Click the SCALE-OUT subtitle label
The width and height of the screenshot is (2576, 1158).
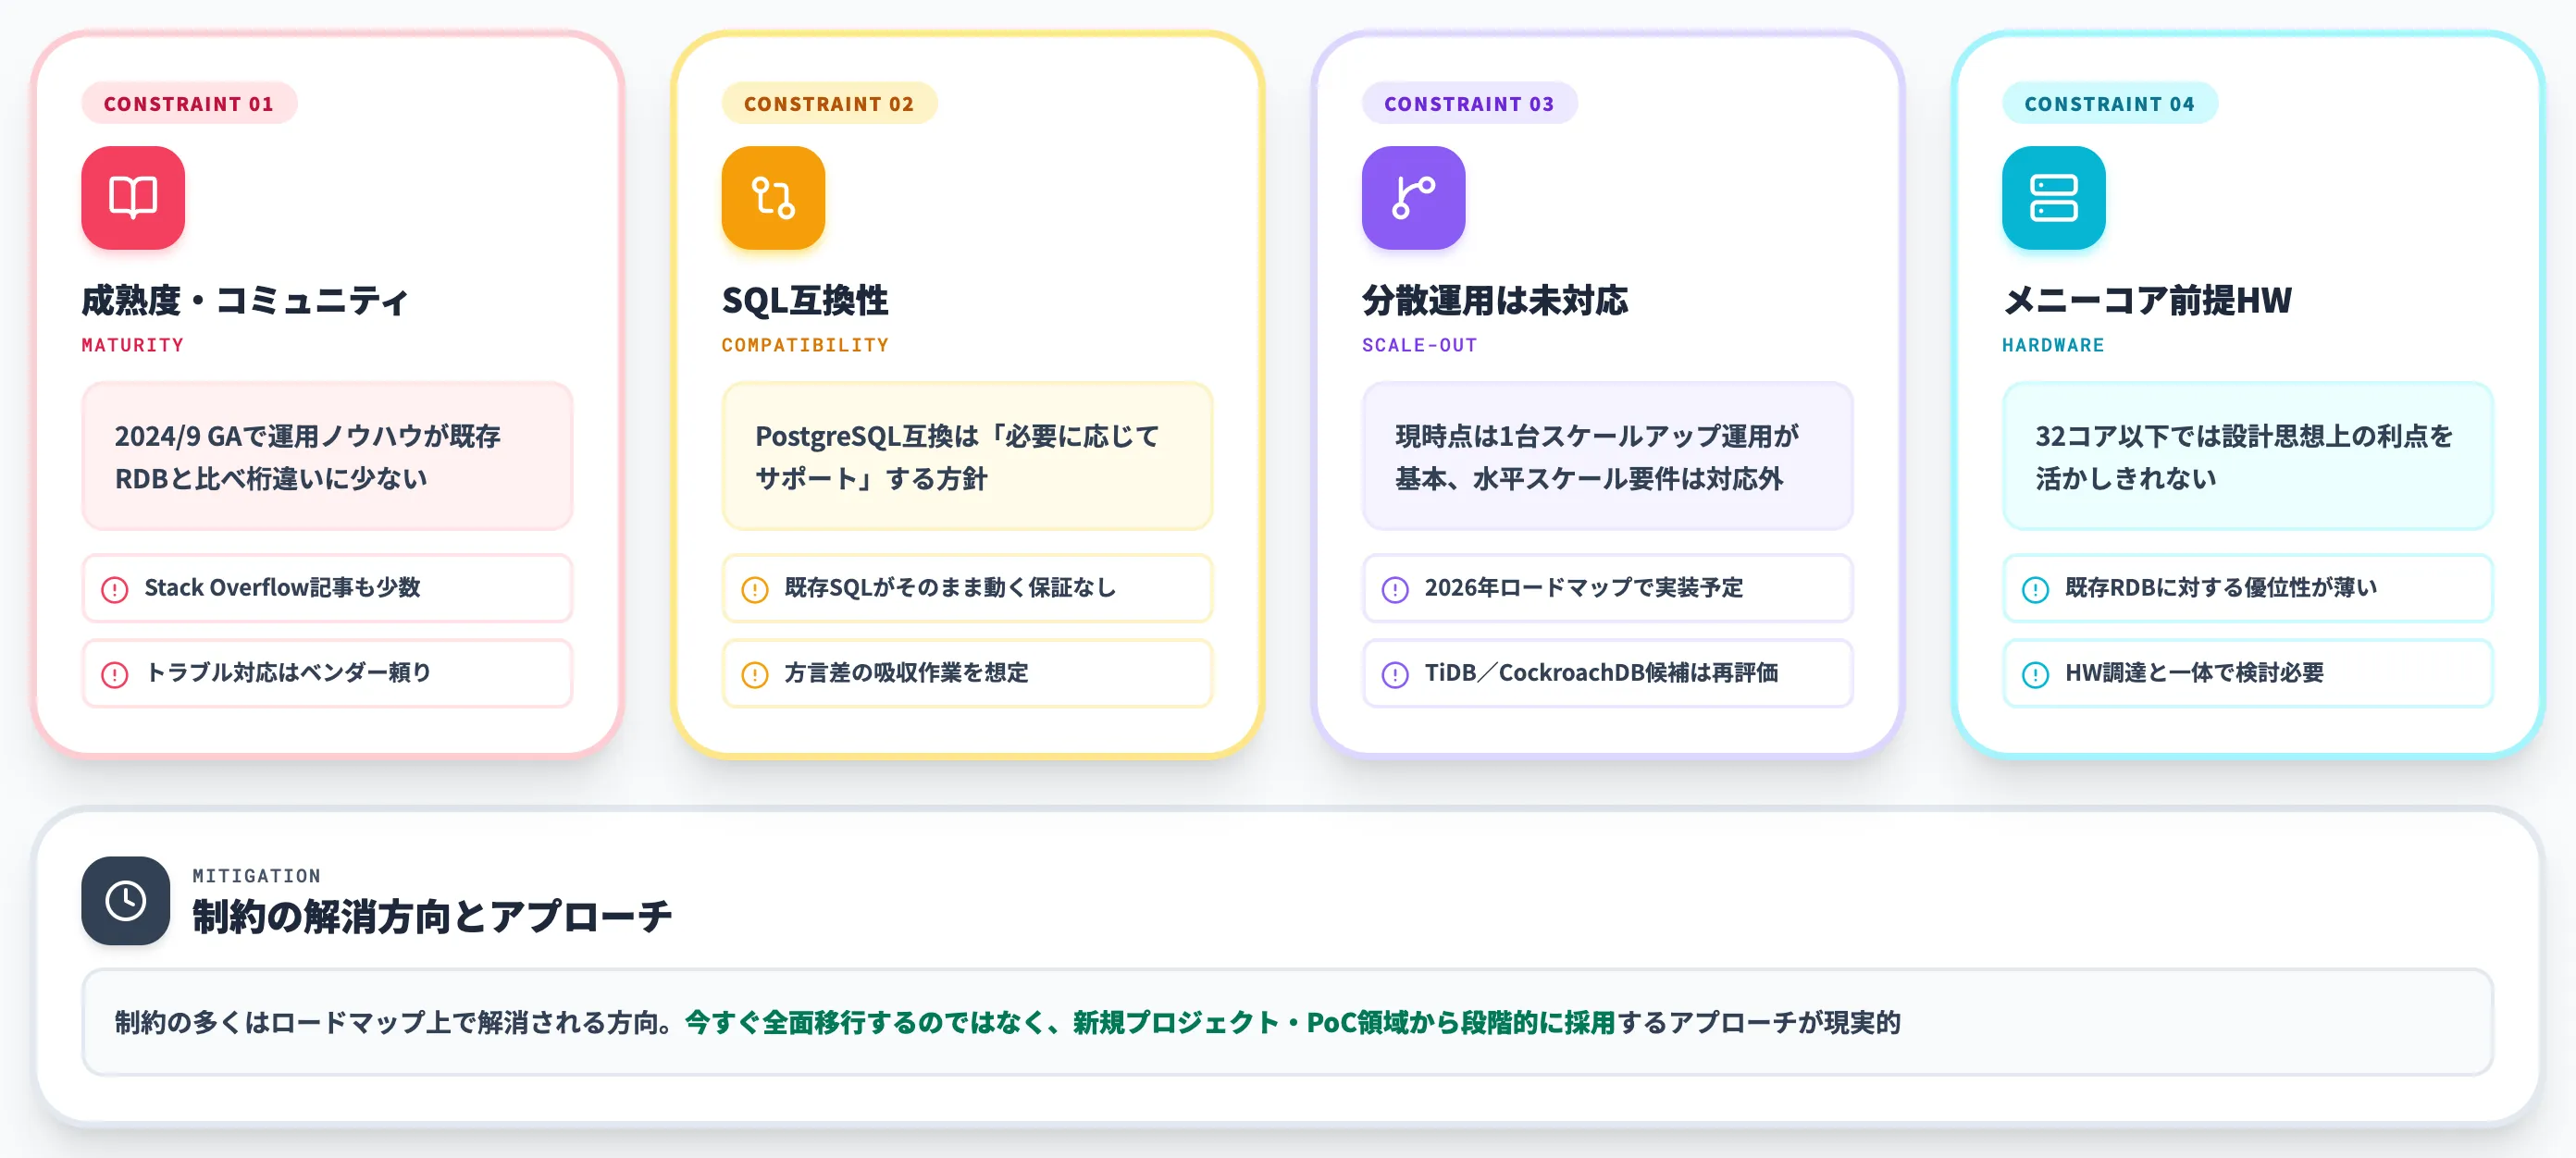(x=1419, y=345)
